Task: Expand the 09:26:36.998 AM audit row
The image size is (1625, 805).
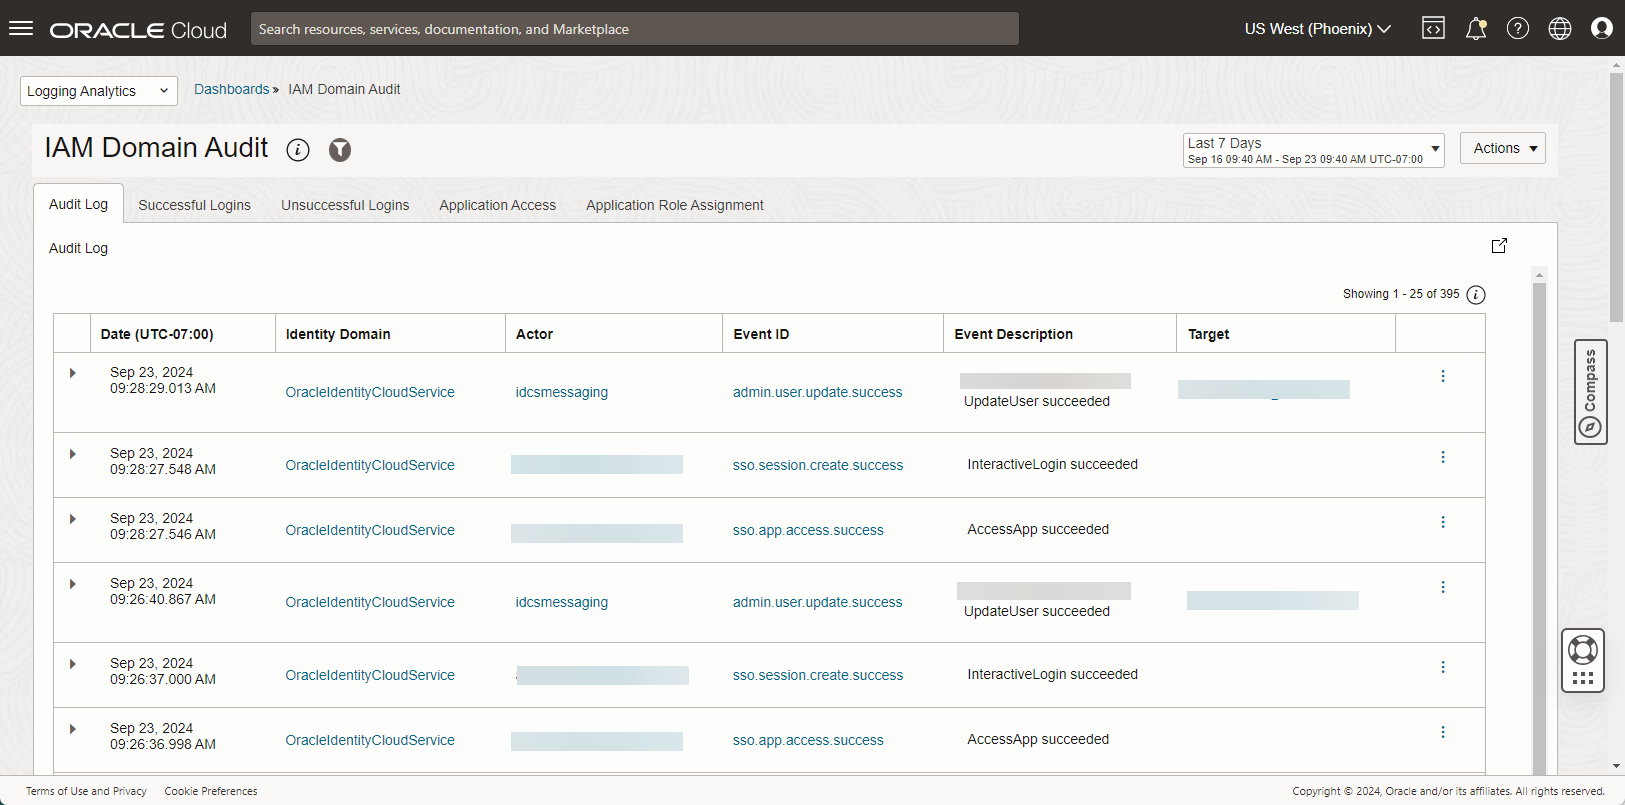Action: 73,729
